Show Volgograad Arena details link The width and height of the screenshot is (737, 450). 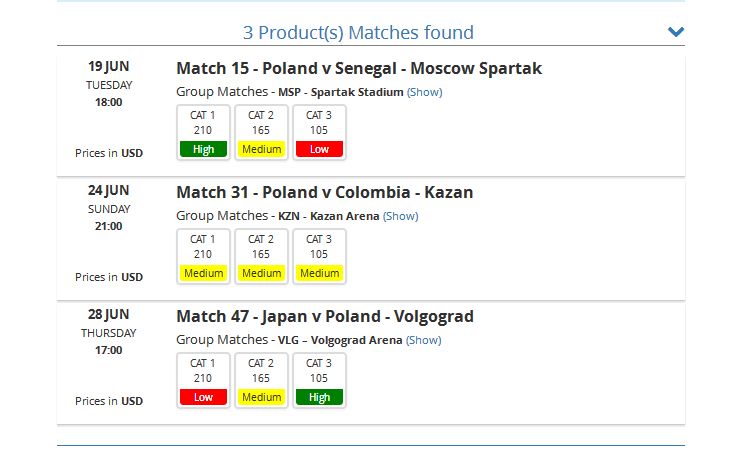click(423, 340)
